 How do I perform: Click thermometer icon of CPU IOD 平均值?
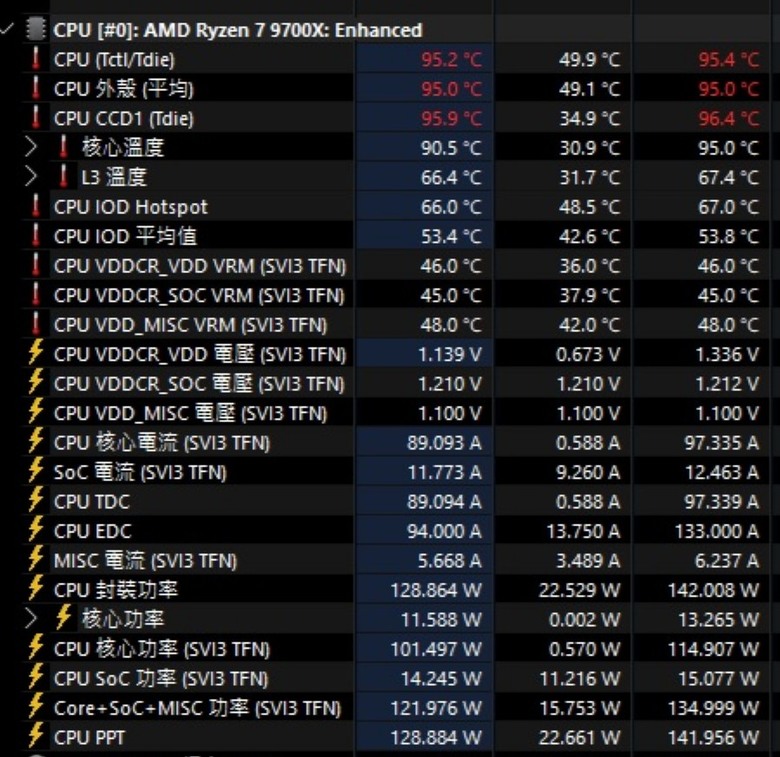(35, 235)
